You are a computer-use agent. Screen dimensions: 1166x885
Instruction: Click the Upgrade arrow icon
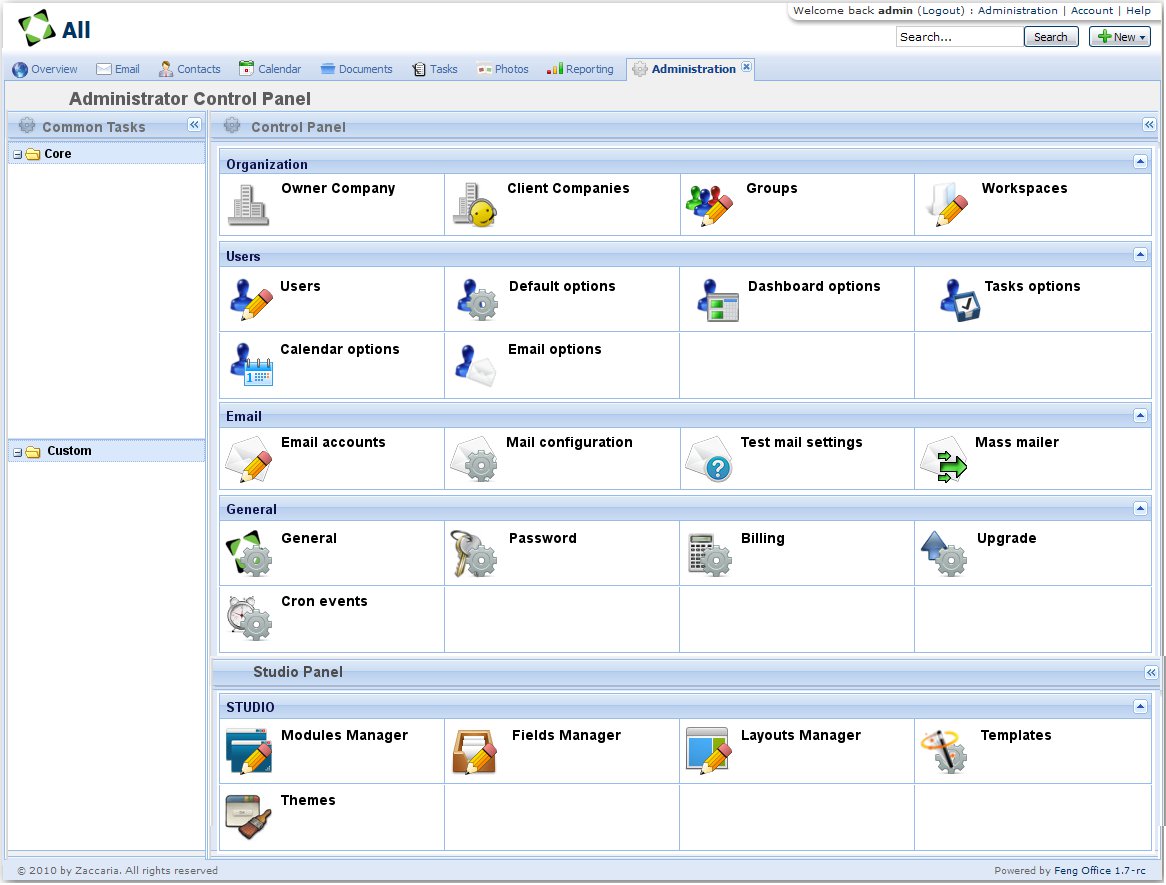point(943,554)
